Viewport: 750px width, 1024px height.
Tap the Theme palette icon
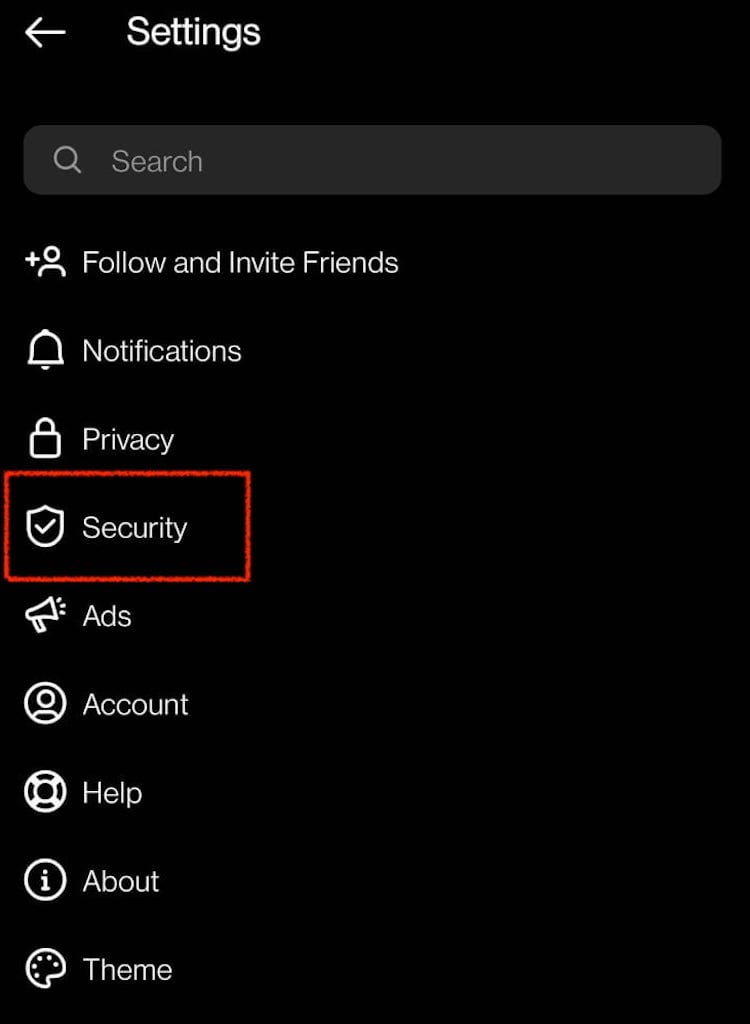coord(45,969)
